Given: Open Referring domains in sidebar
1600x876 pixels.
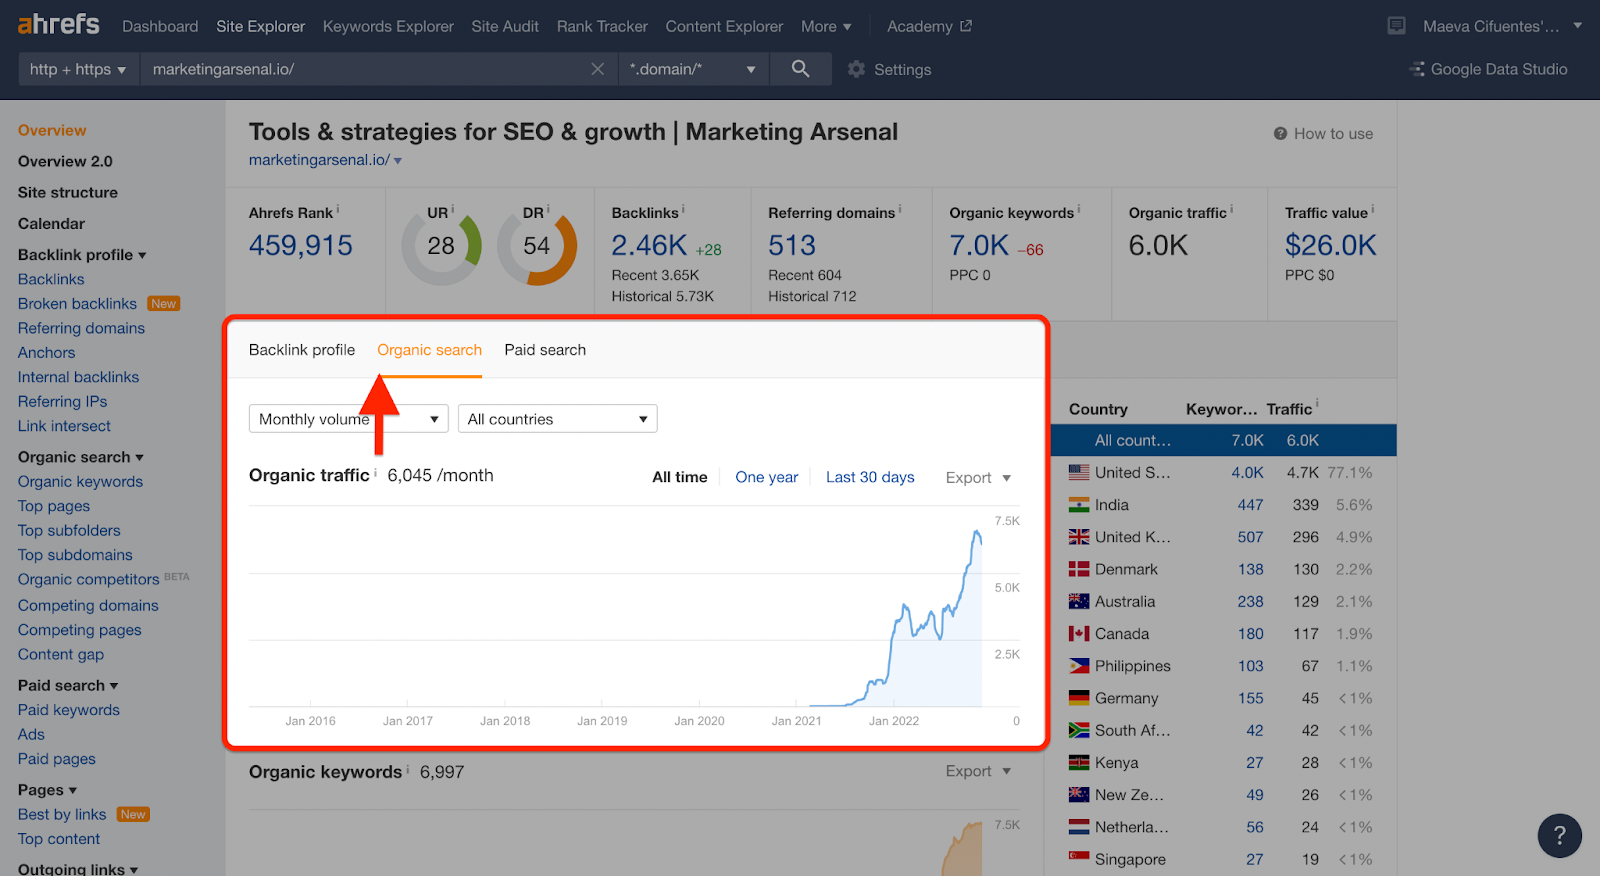Looking at the screenshot, I should [81, 328].
